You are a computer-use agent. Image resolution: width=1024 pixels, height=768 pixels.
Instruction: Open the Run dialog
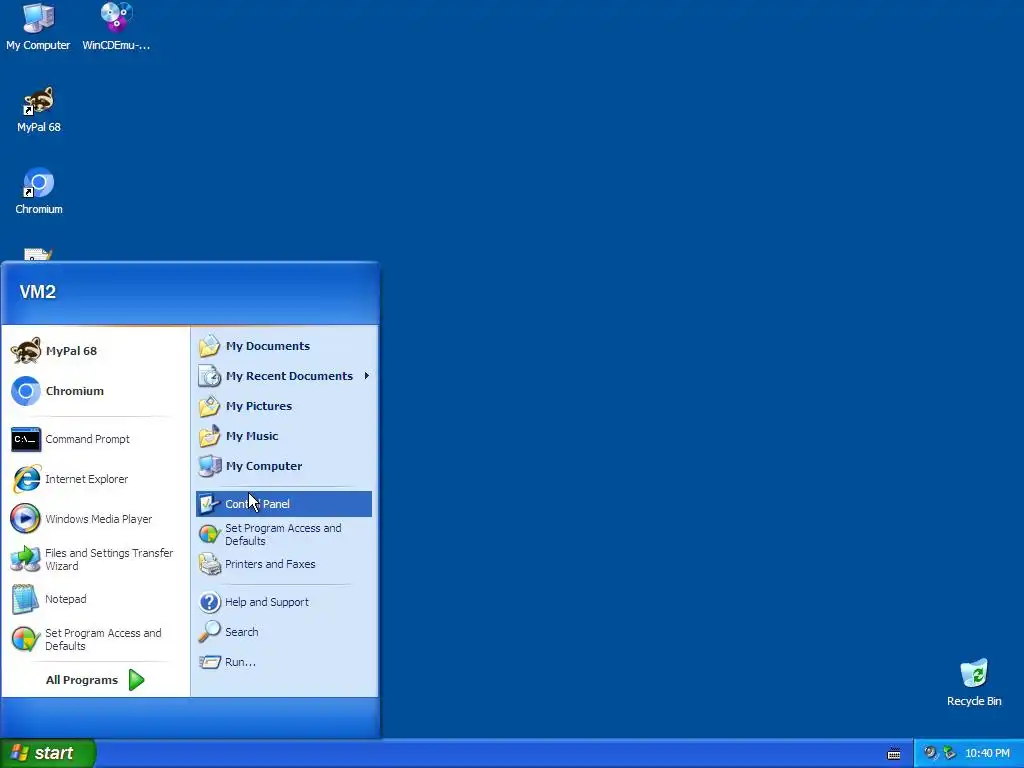coord(283,662)
